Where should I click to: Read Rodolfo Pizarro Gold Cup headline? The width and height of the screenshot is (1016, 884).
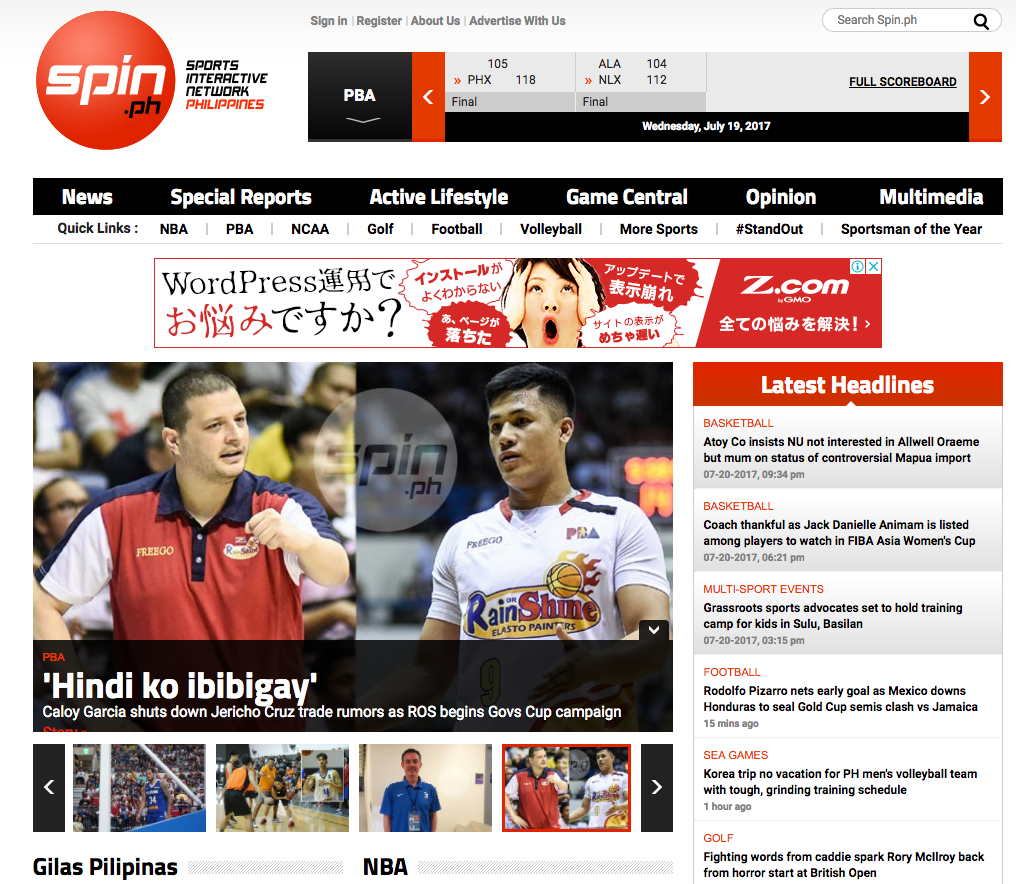[x=840, y=699]
